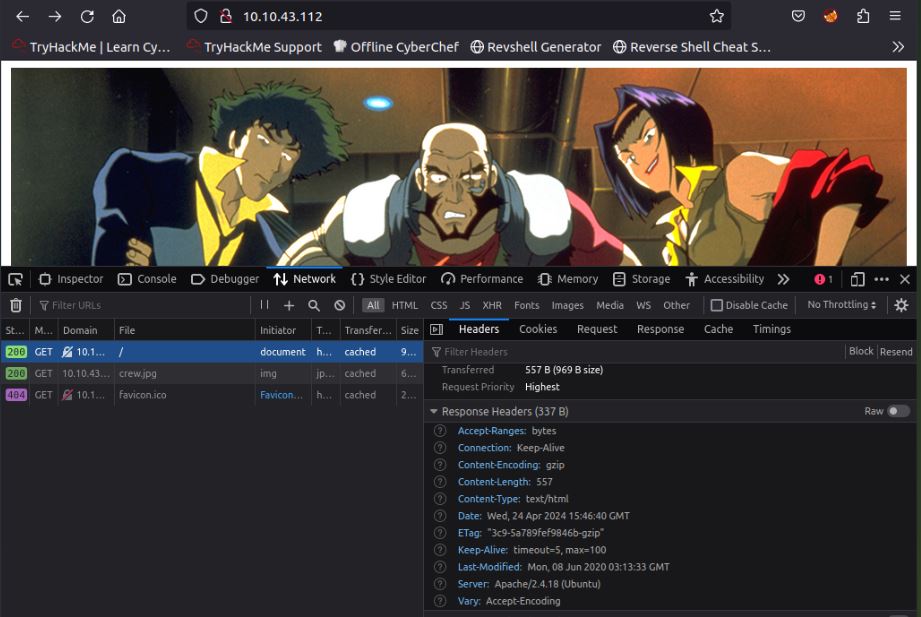Bookmark this page with the star icon
Screen dimensions: 921x617
pos(717,16)
